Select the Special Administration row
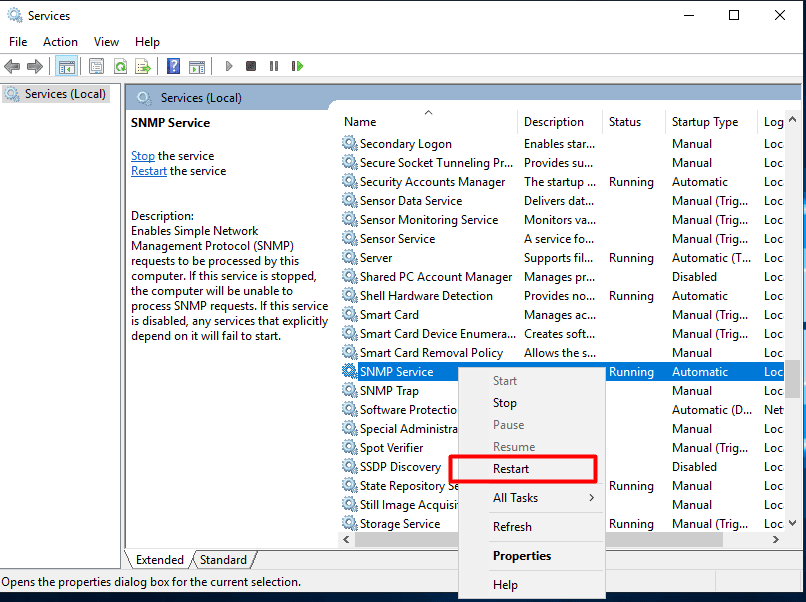The image size is (806, 602). (399, 429)
